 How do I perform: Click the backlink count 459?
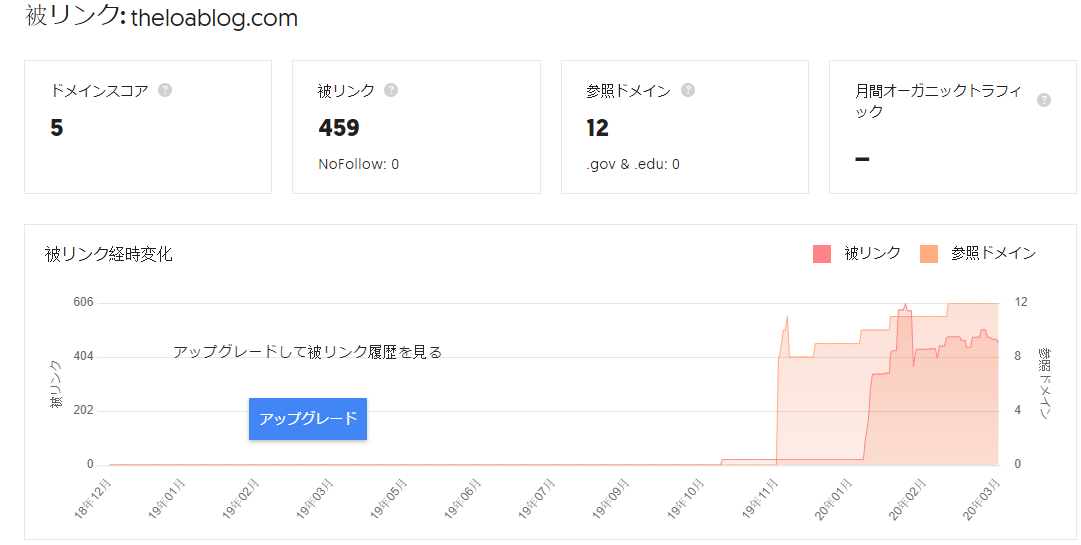tap(339, 127)
